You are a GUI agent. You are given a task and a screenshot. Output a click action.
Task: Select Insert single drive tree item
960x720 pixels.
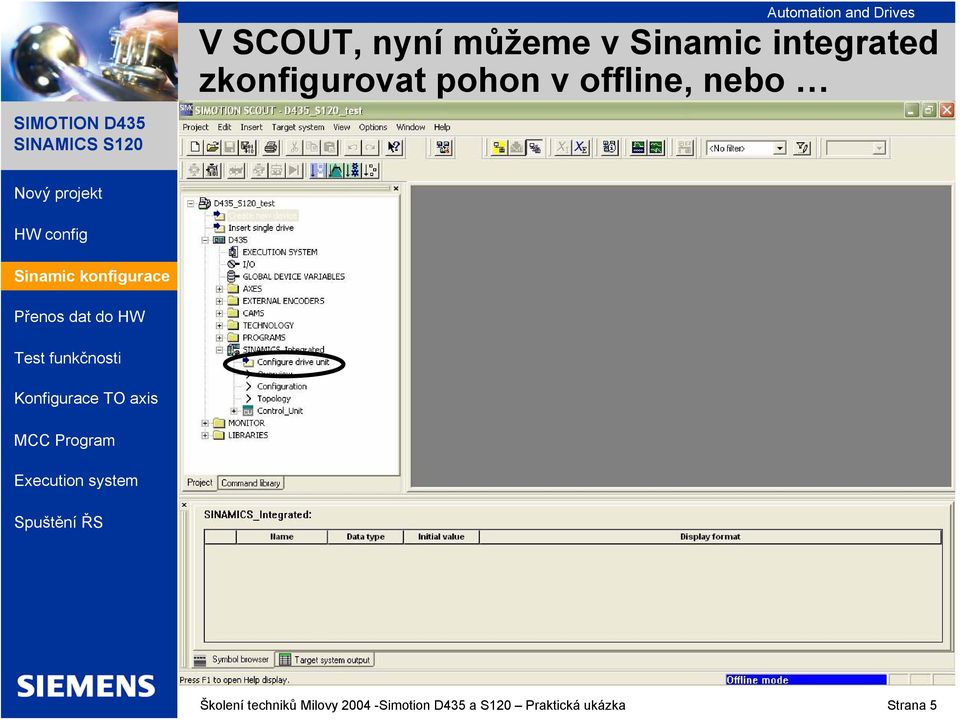tap(261, 228)
